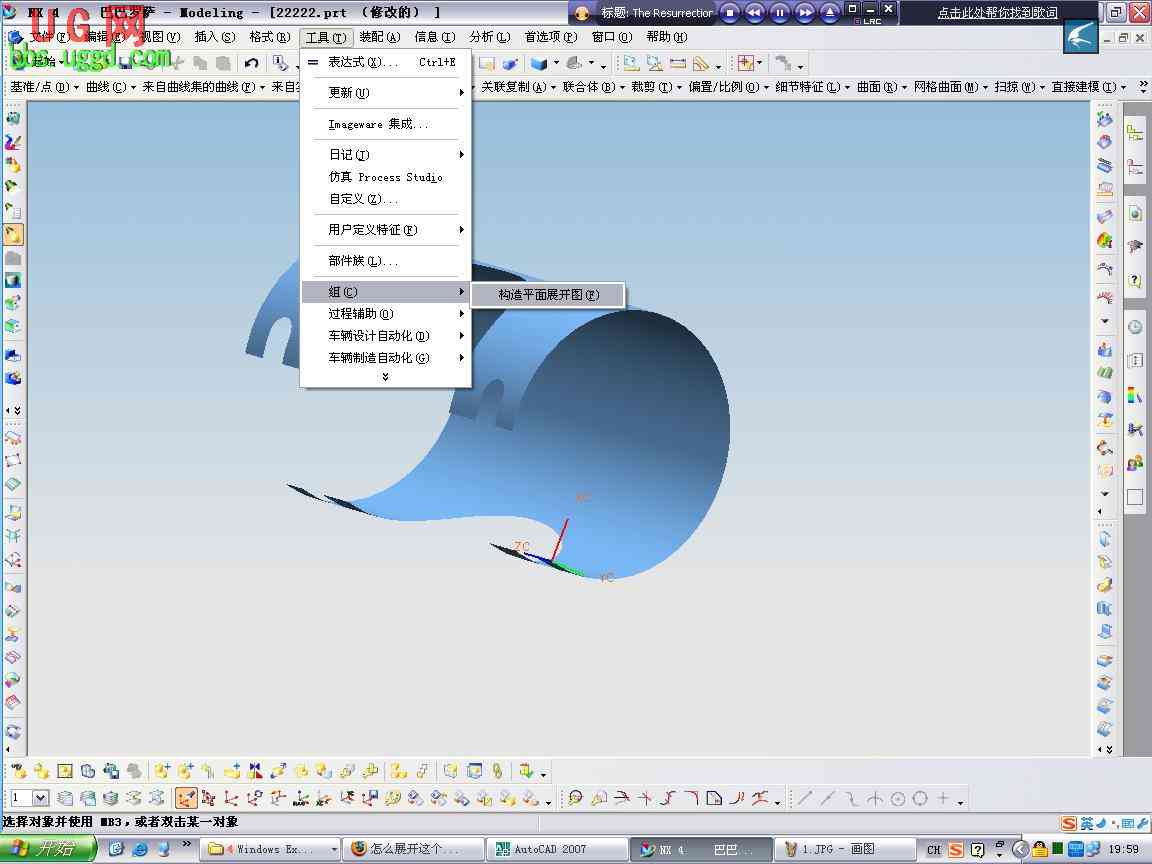
Task: Expand 日记 (T) submenu
Action: (x=386, y=154)
